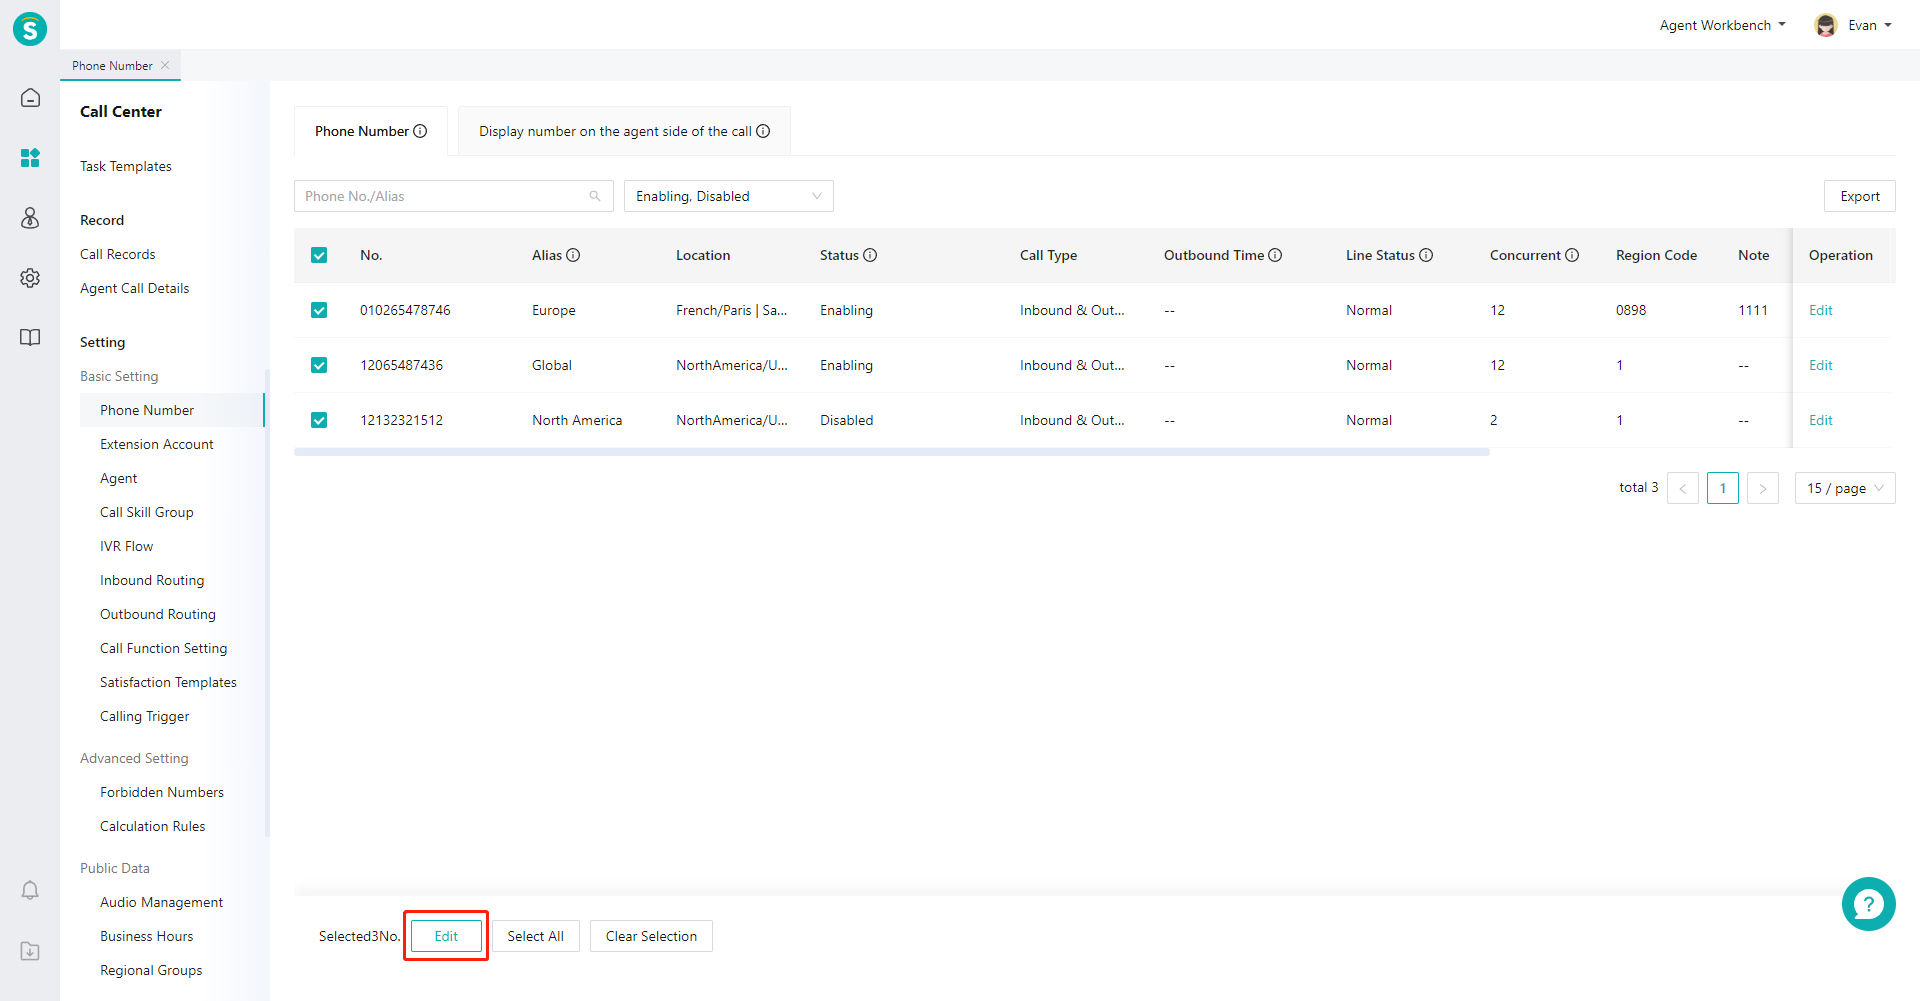Open the Agent sidebar item
This screenshot has height=1001, width=1920.
(119, 478)
